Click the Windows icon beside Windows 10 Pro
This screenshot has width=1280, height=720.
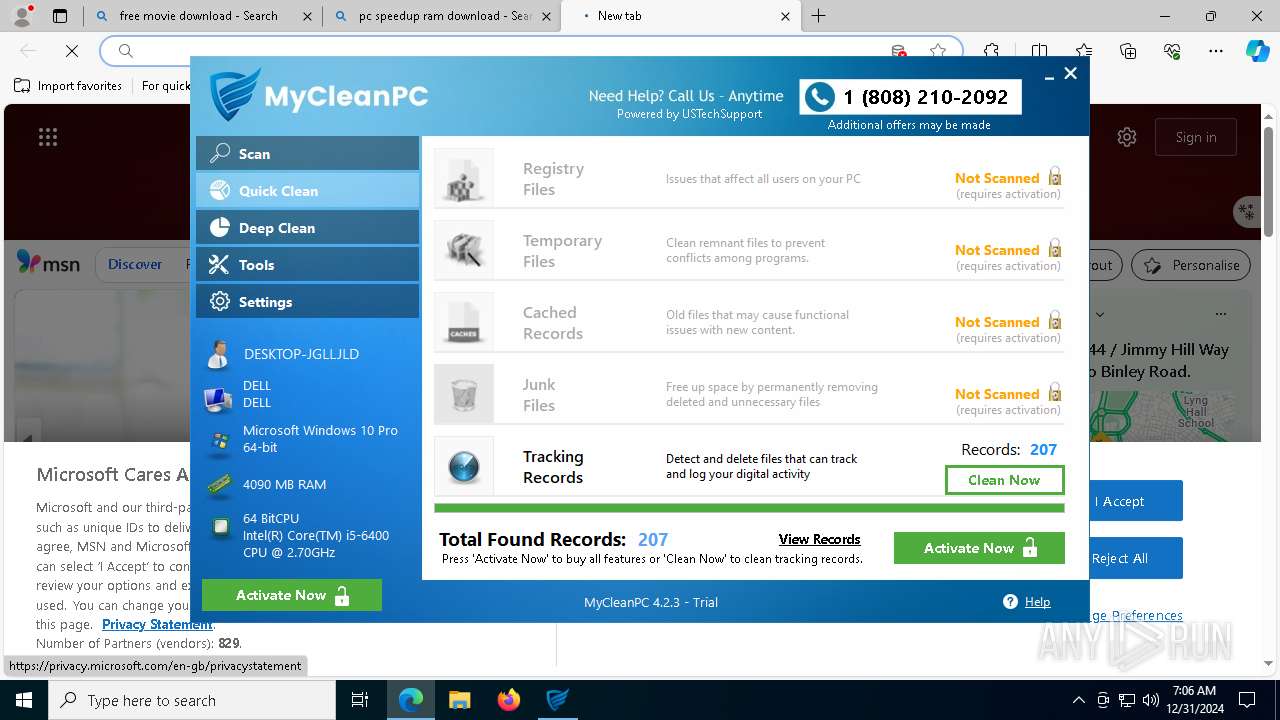coord(218,441)
